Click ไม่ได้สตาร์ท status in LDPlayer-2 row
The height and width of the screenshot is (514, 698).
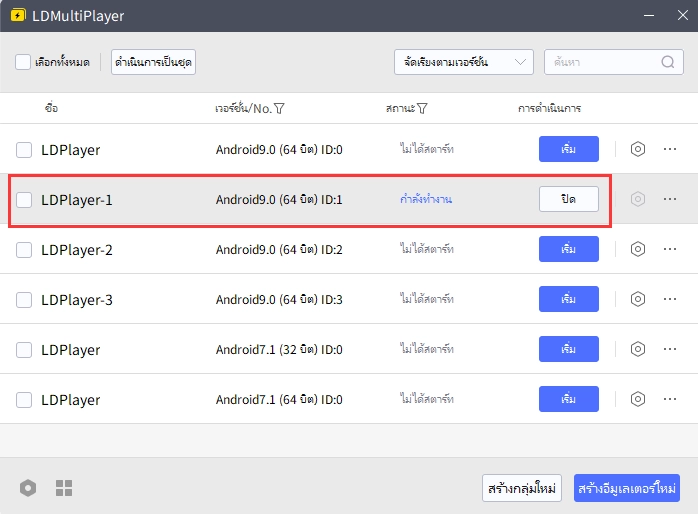pos(426,249)
